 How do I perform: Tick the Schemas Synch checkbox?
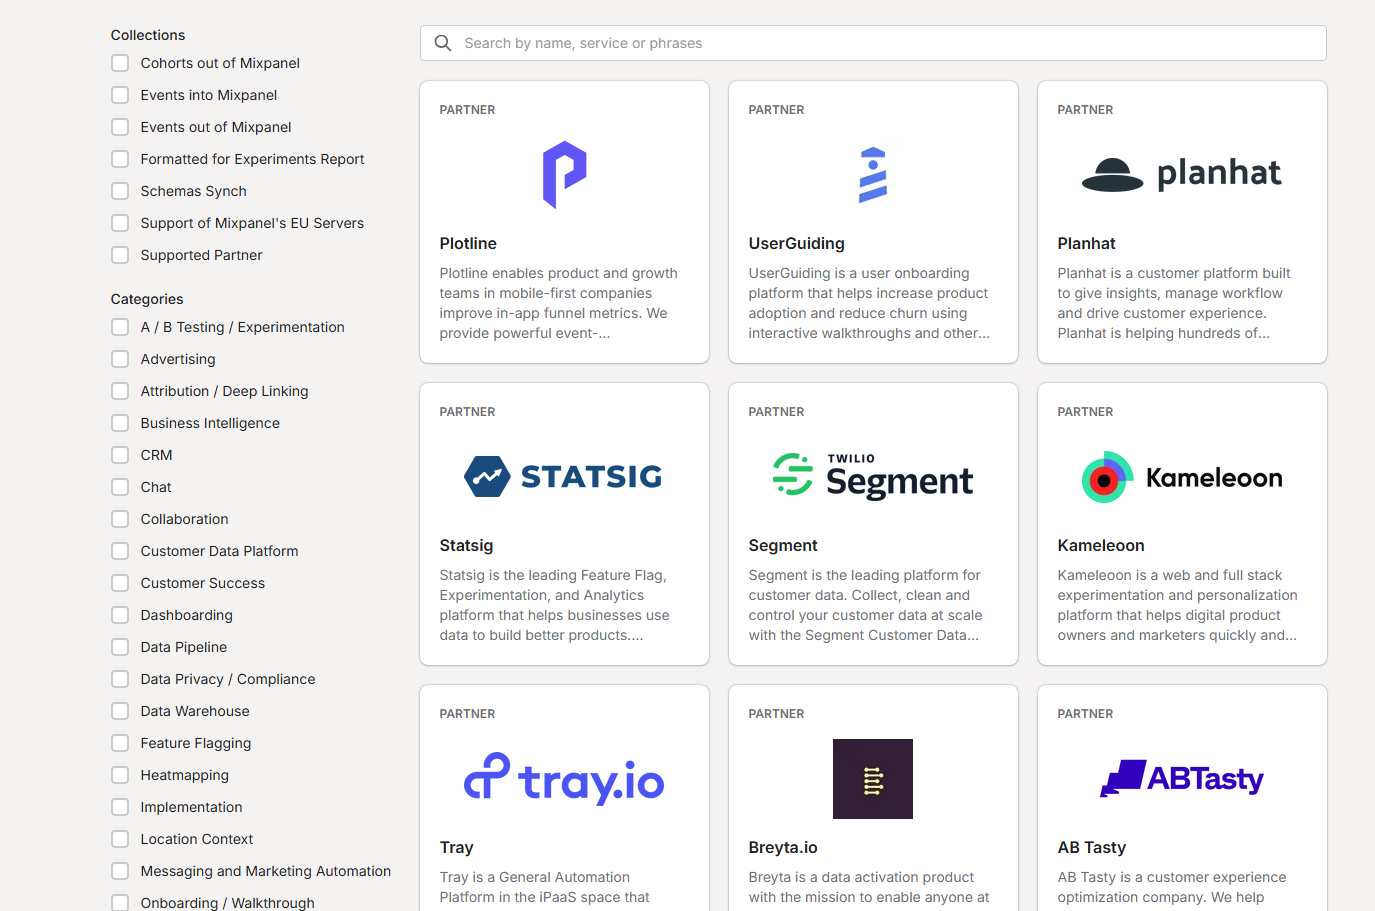120,191
